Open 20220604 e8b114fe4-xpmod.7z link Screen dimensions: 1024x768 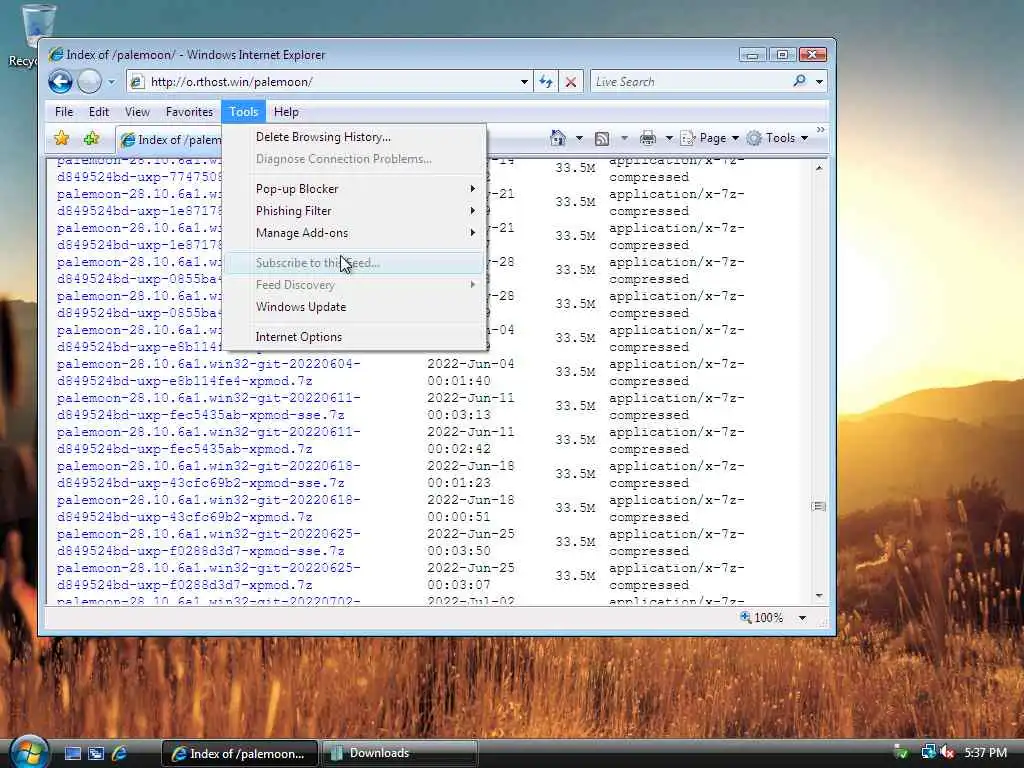[208, 372]
